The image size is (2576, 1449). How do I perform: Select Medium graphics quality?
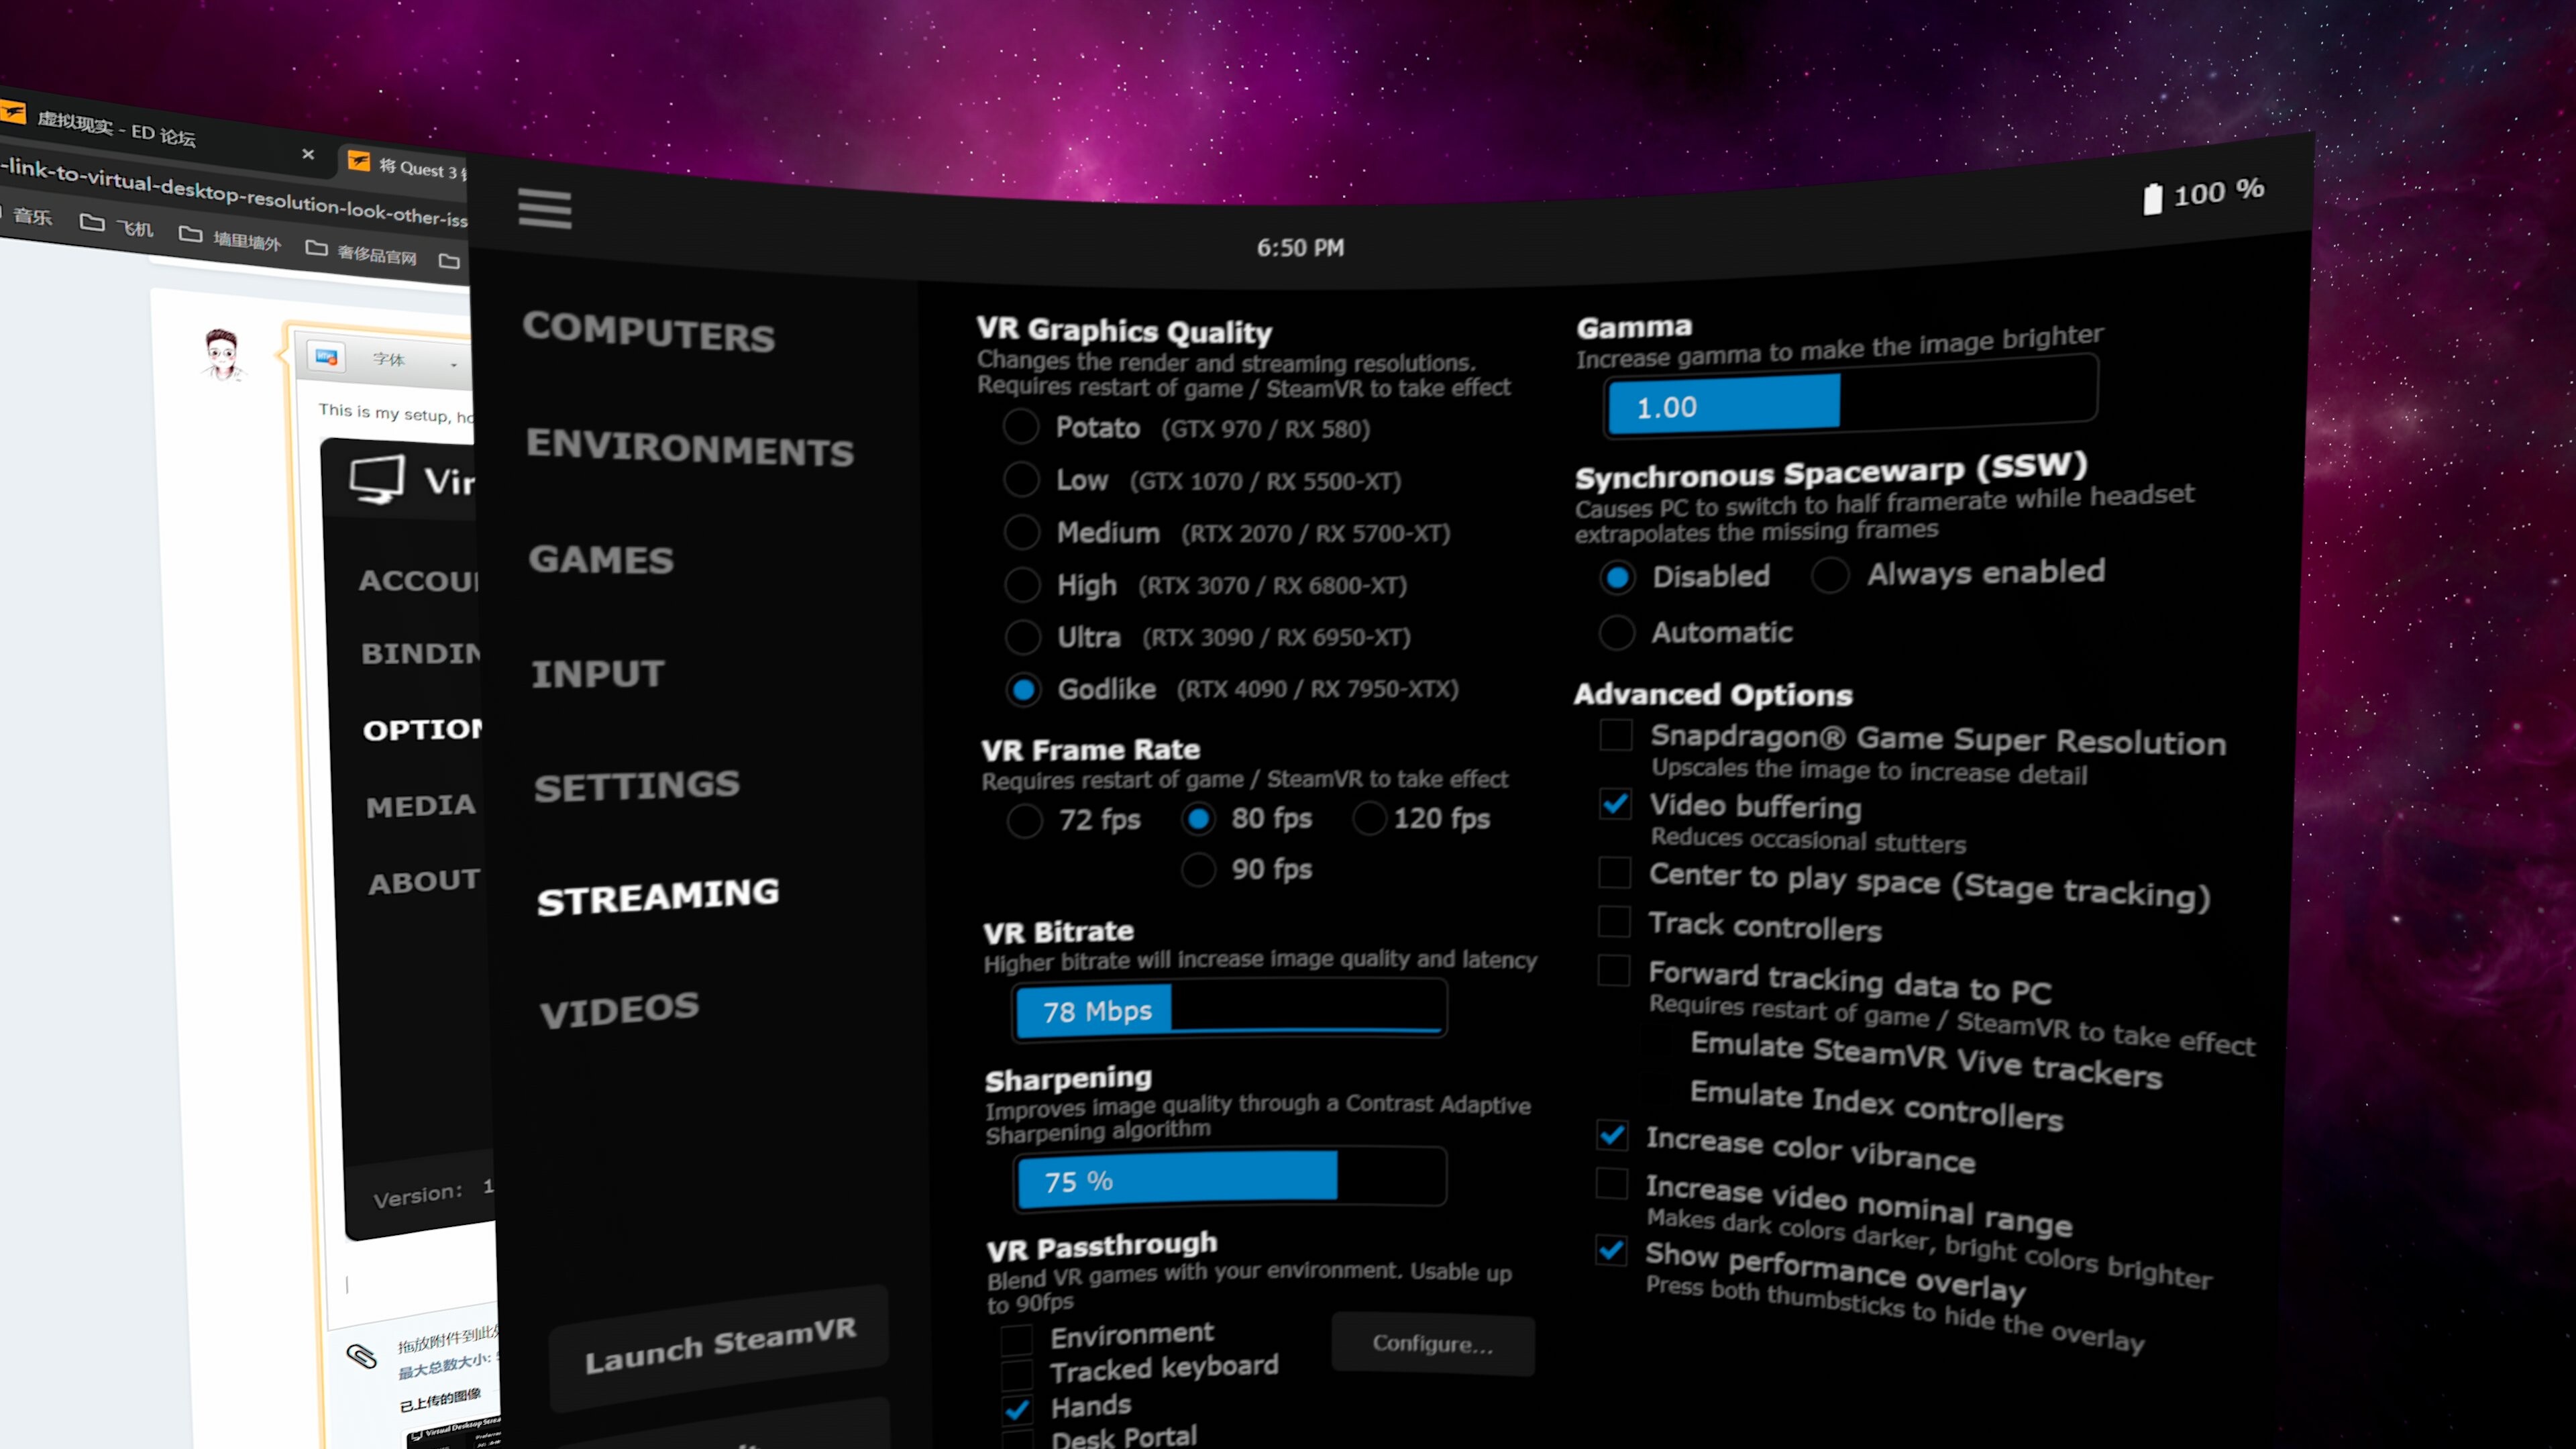pyautogui.click(x=1022, y=532)
